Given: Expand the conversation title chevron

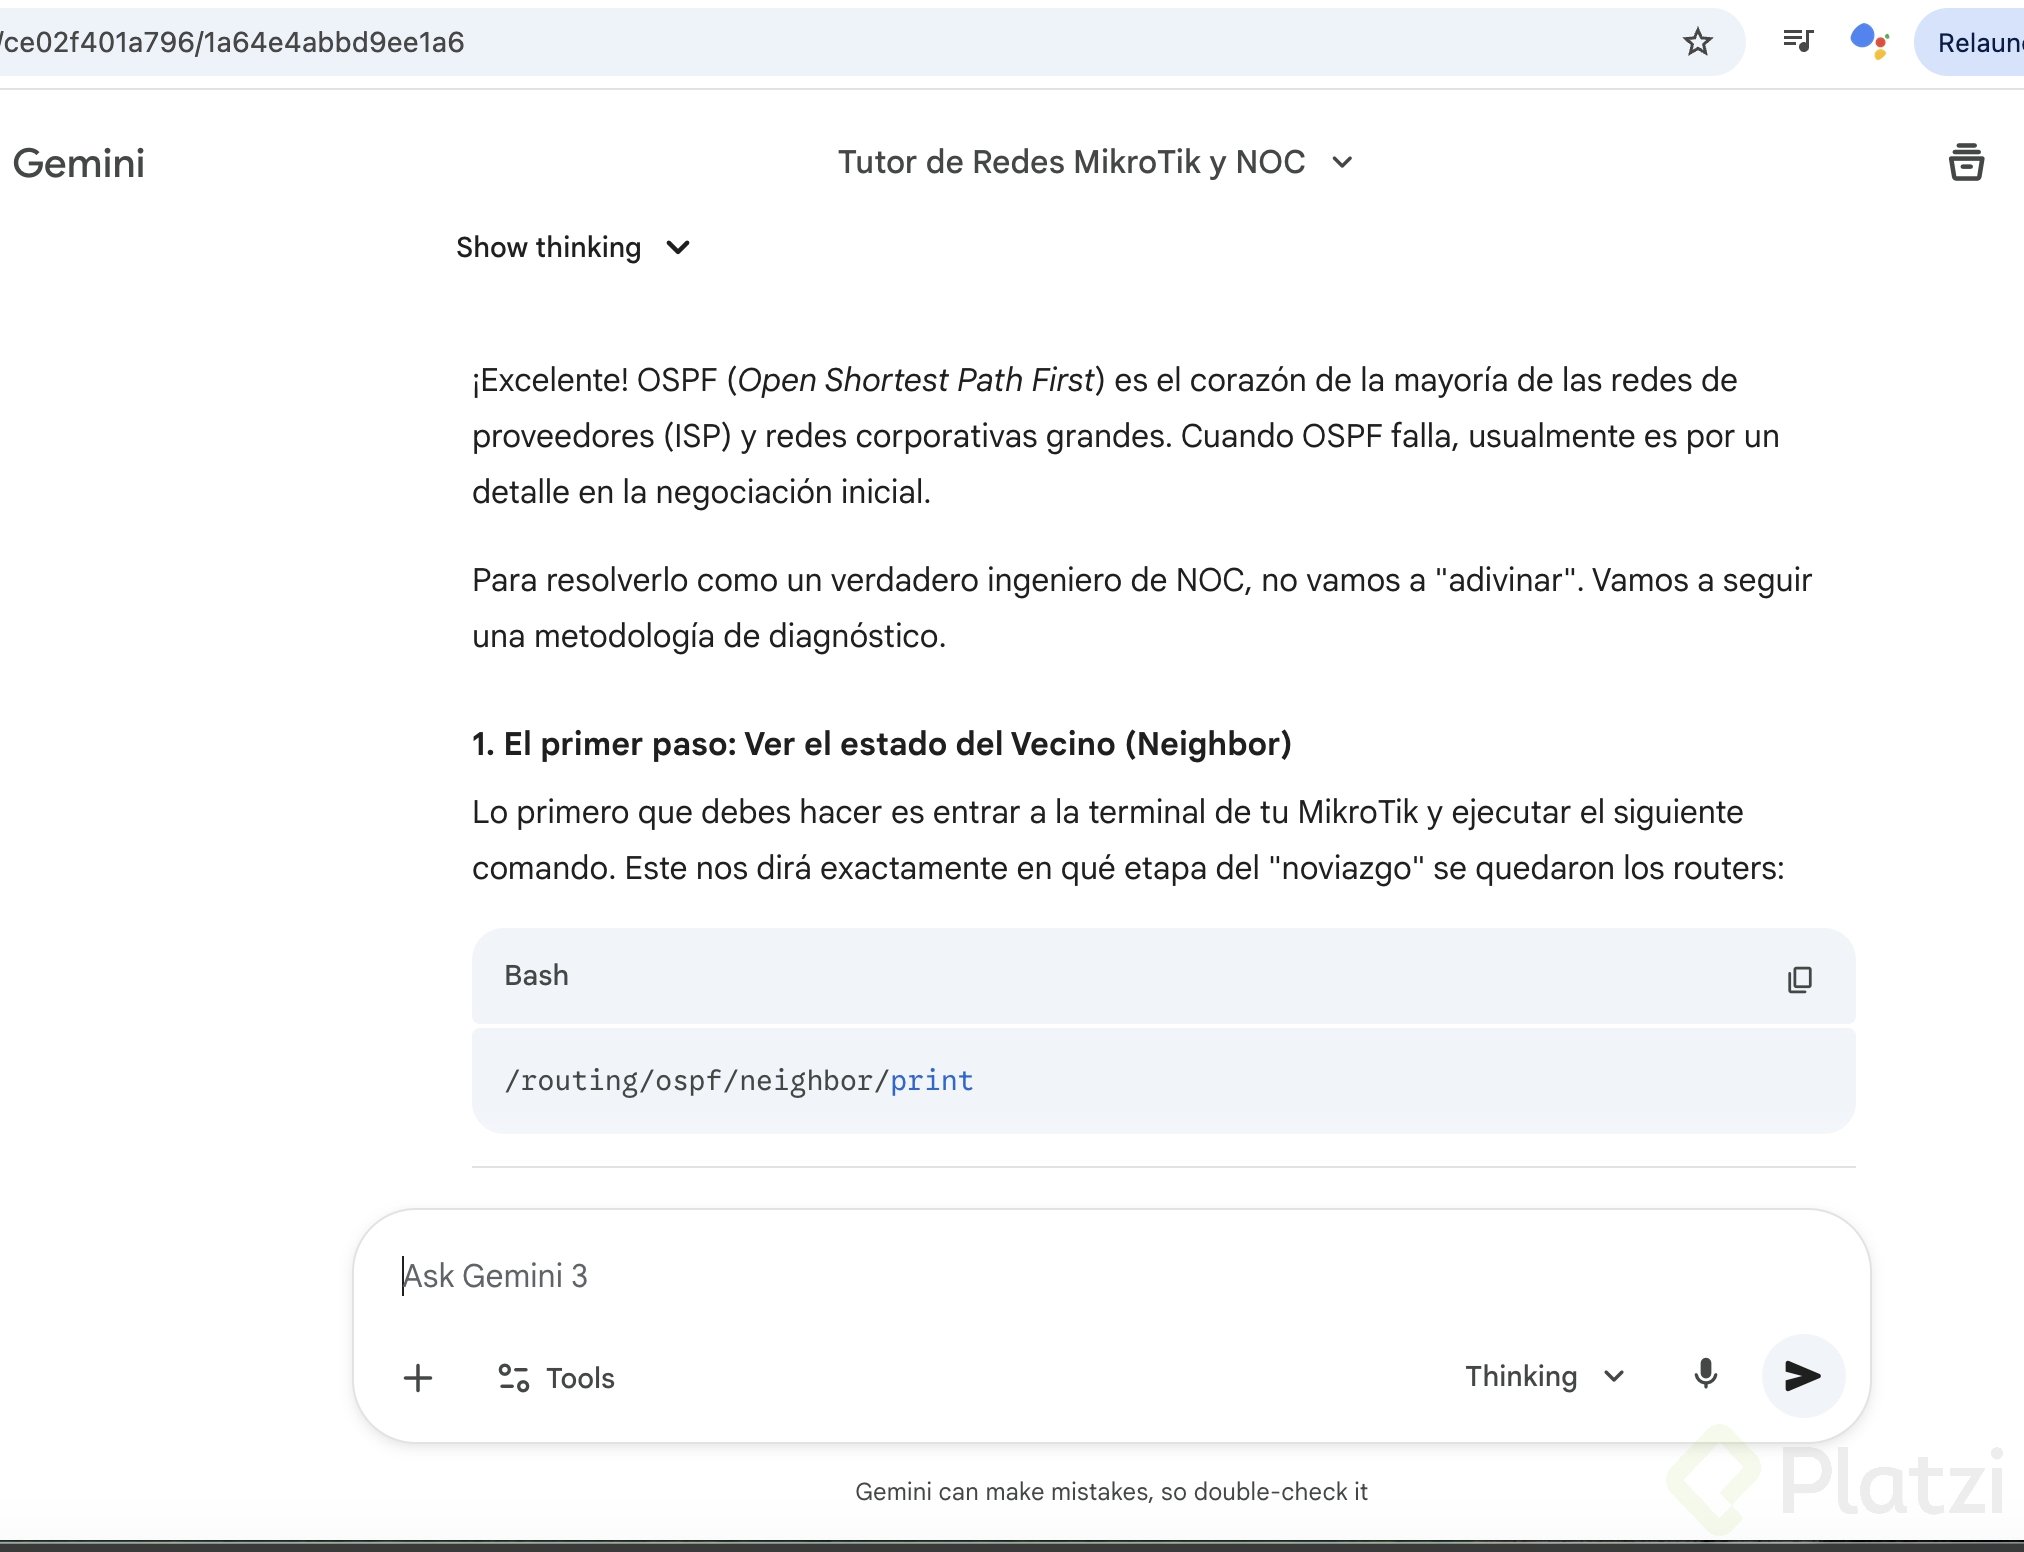Looking at the screenshot, I should 1343,162.
